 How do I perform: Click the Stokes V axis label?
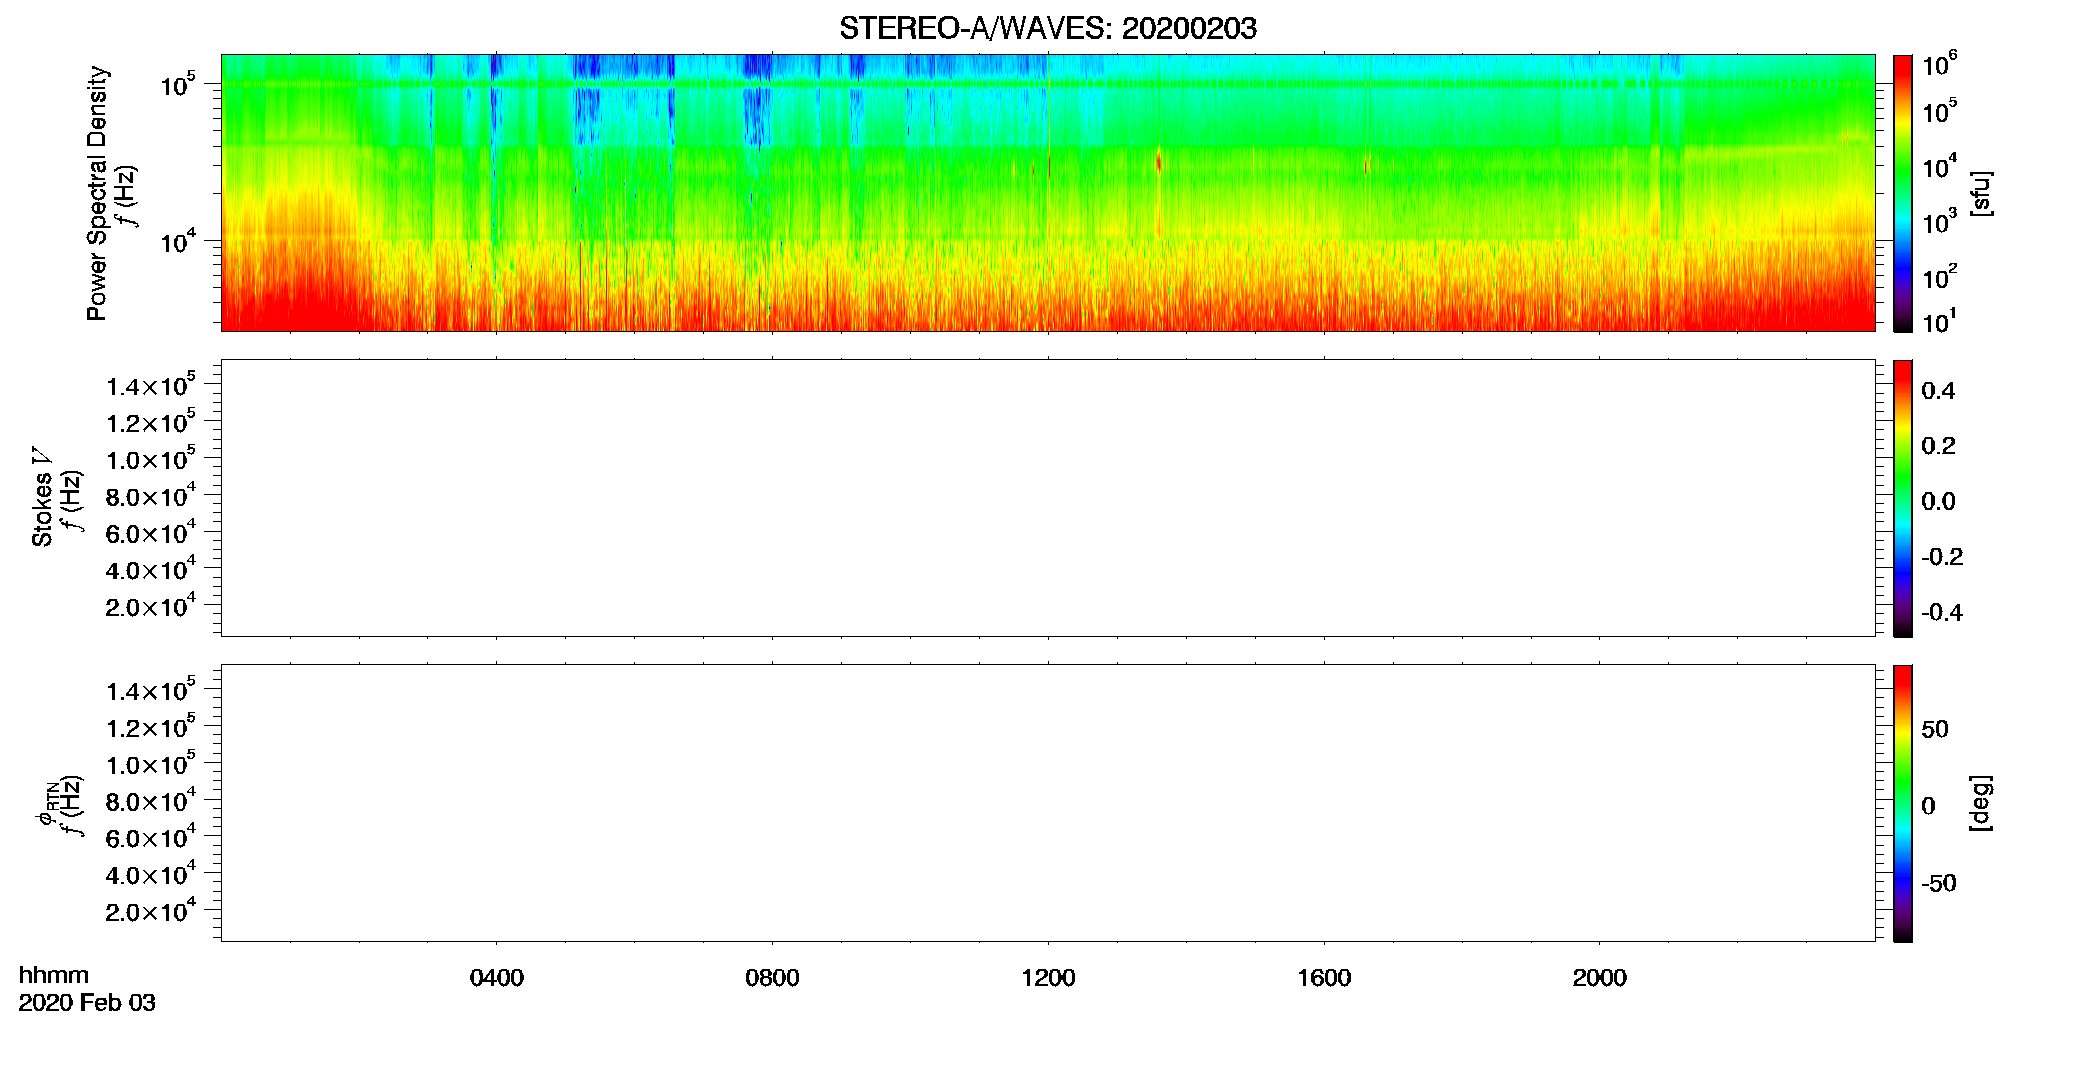pos(42,497)
